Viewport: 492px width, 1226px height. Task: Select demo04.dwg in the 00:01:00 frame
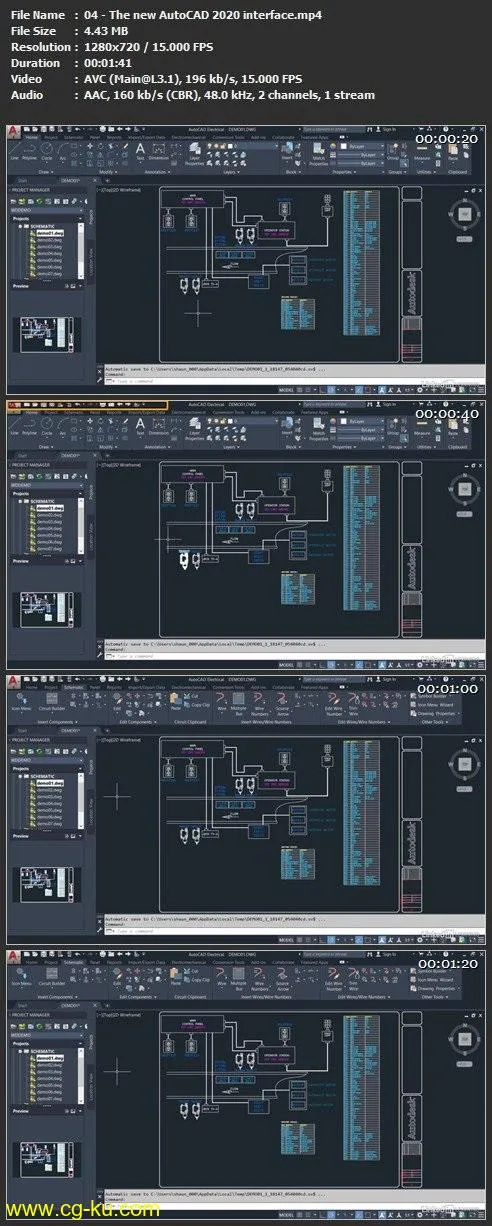pos(50,803)
